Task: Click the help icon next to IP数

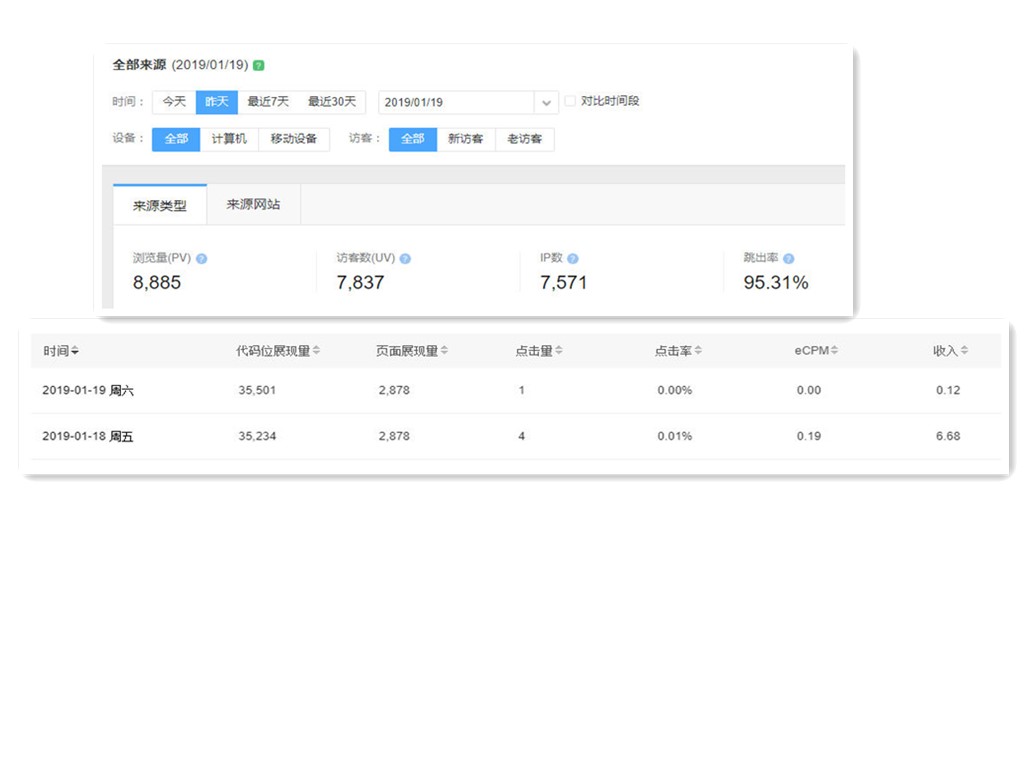Action: [x=573, y=258]
